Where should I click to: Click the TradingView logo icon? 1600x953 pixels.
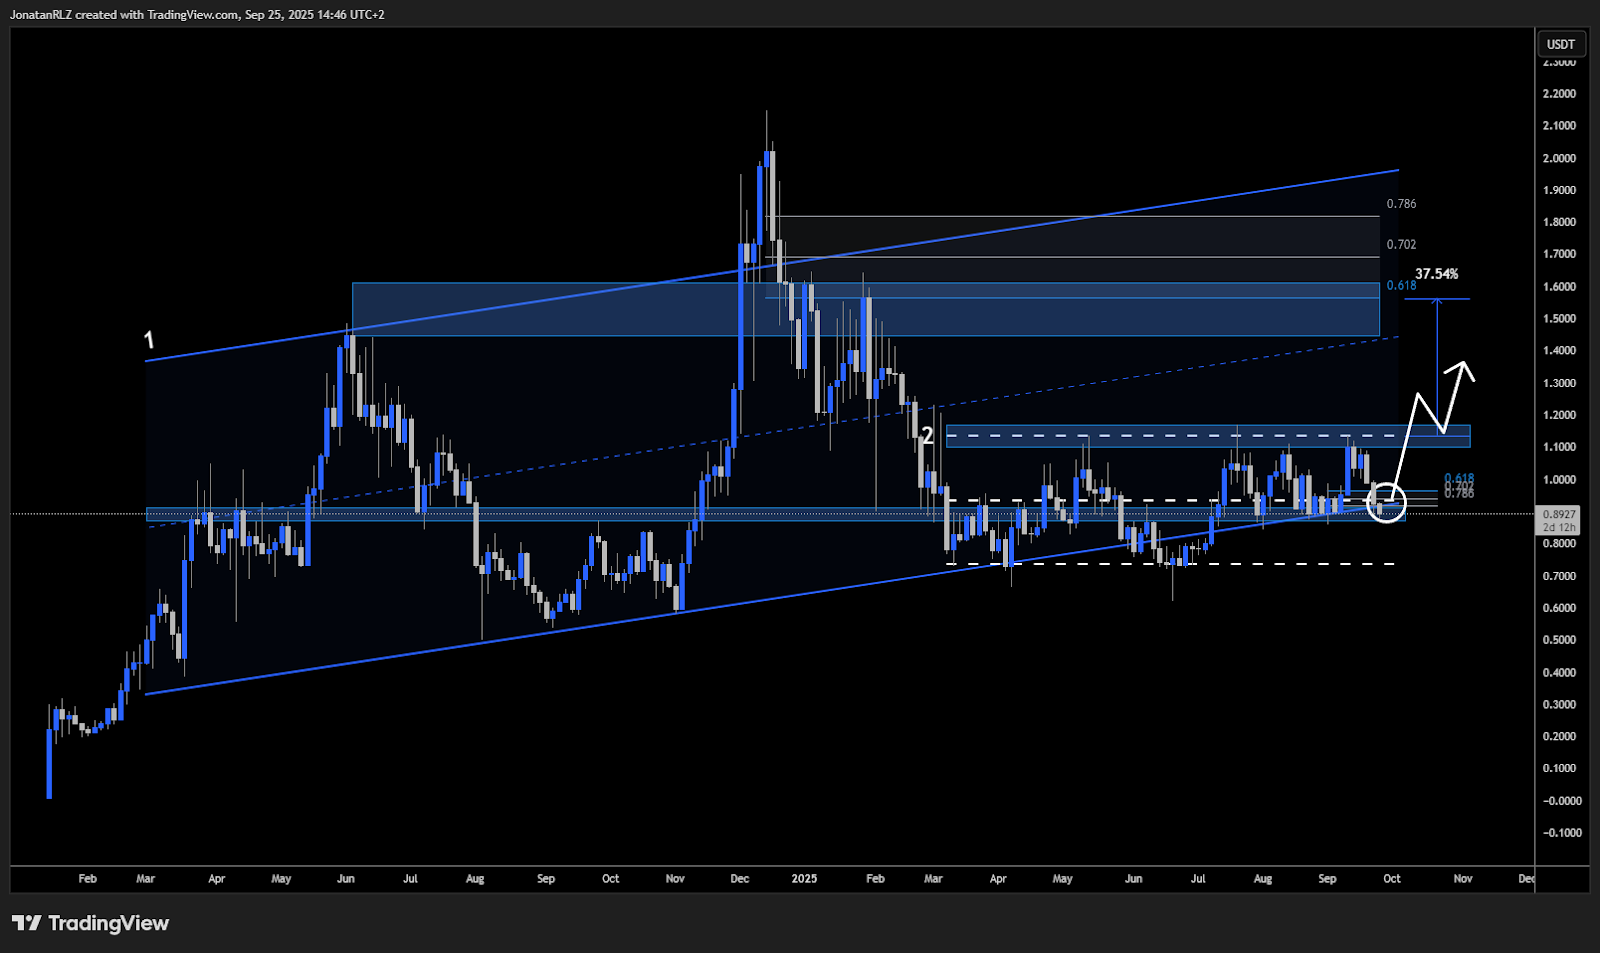[x=27, y=923]
